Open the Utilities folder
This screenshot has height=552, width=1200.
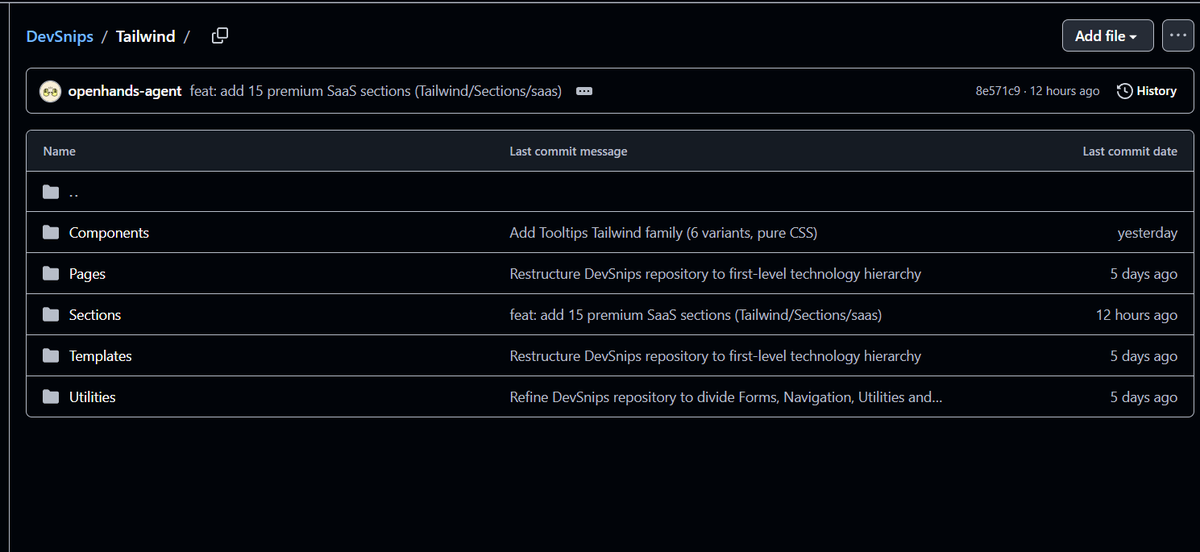[x=92, y=397]
